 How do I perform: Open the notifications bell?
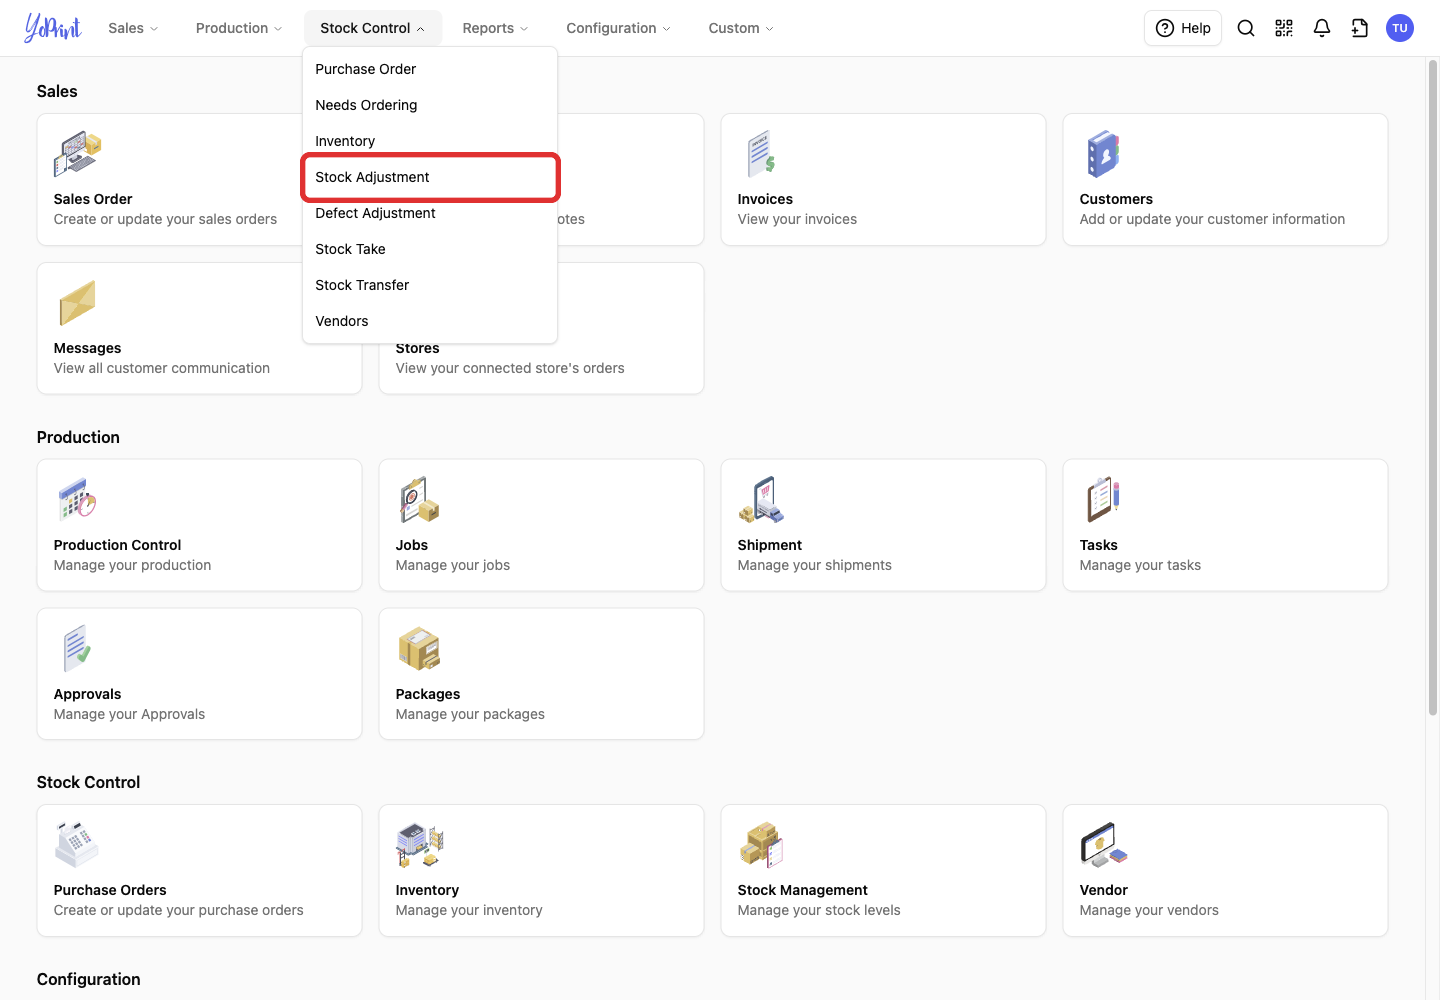1322,28
